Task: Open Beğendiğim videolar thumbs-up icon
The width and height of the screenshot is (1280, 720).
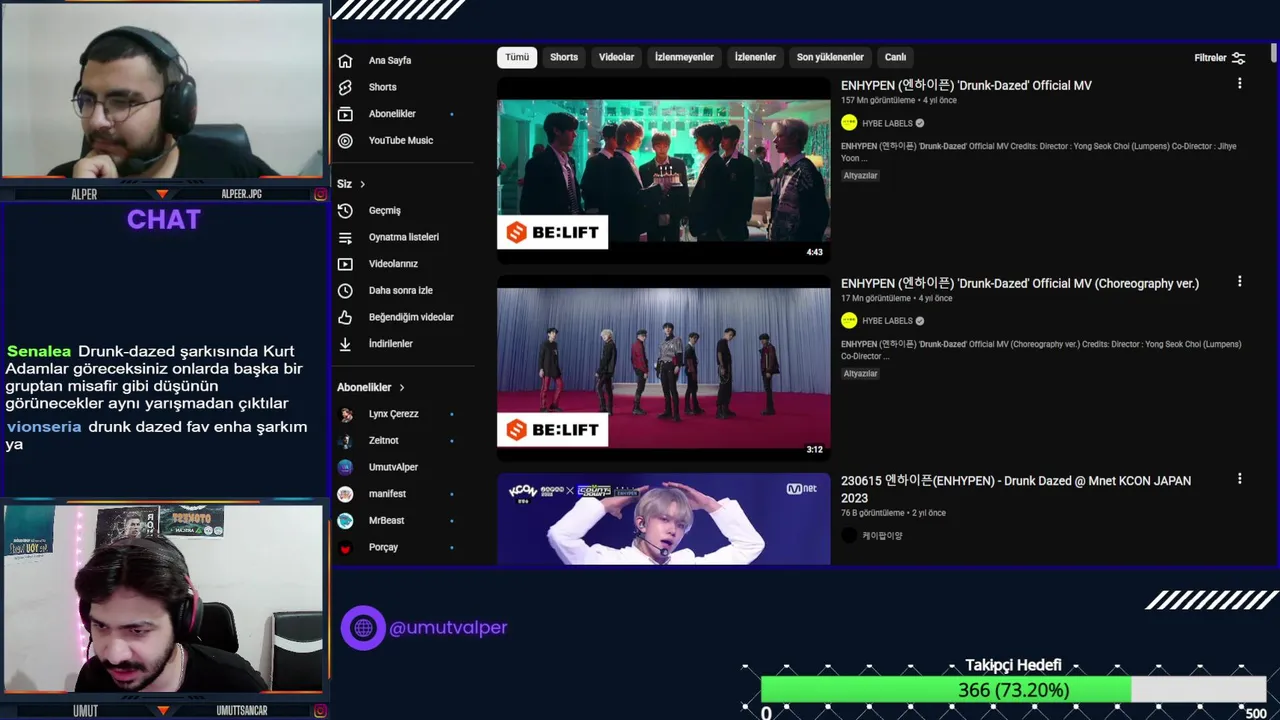Action: point(345,317)
